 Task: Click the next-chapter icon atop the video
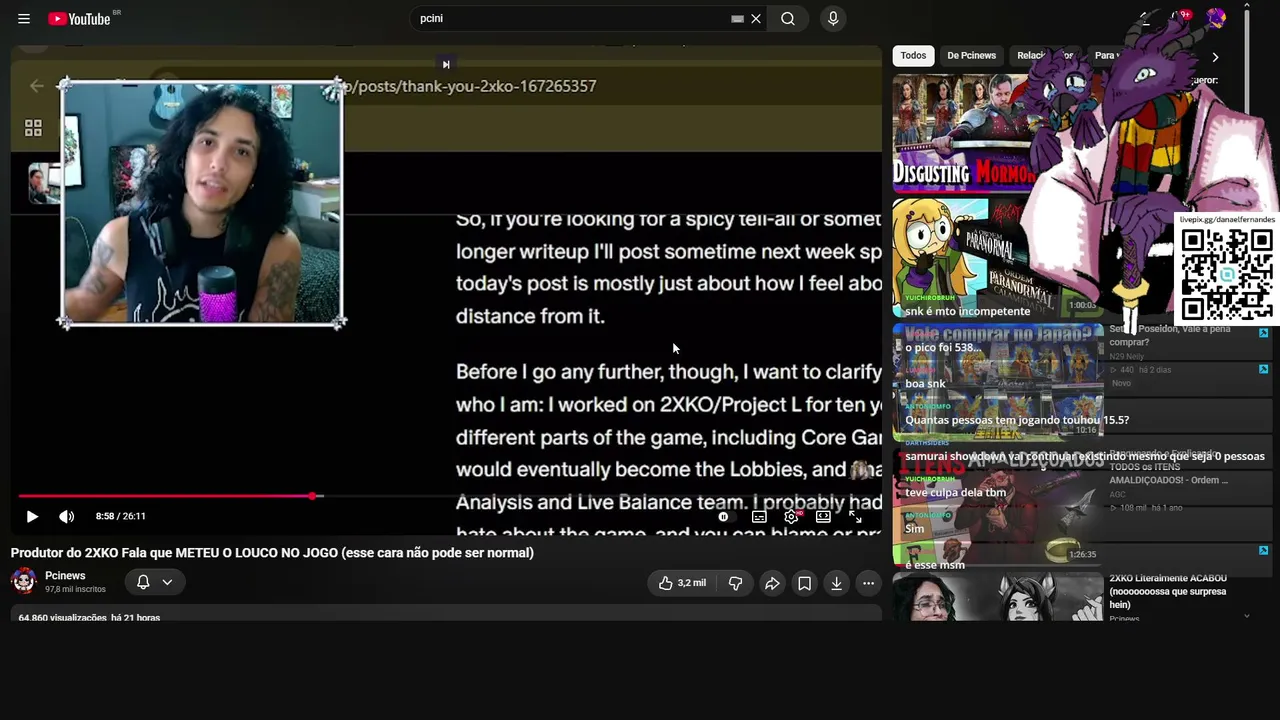pyautogui.click(x=446, y=64)
